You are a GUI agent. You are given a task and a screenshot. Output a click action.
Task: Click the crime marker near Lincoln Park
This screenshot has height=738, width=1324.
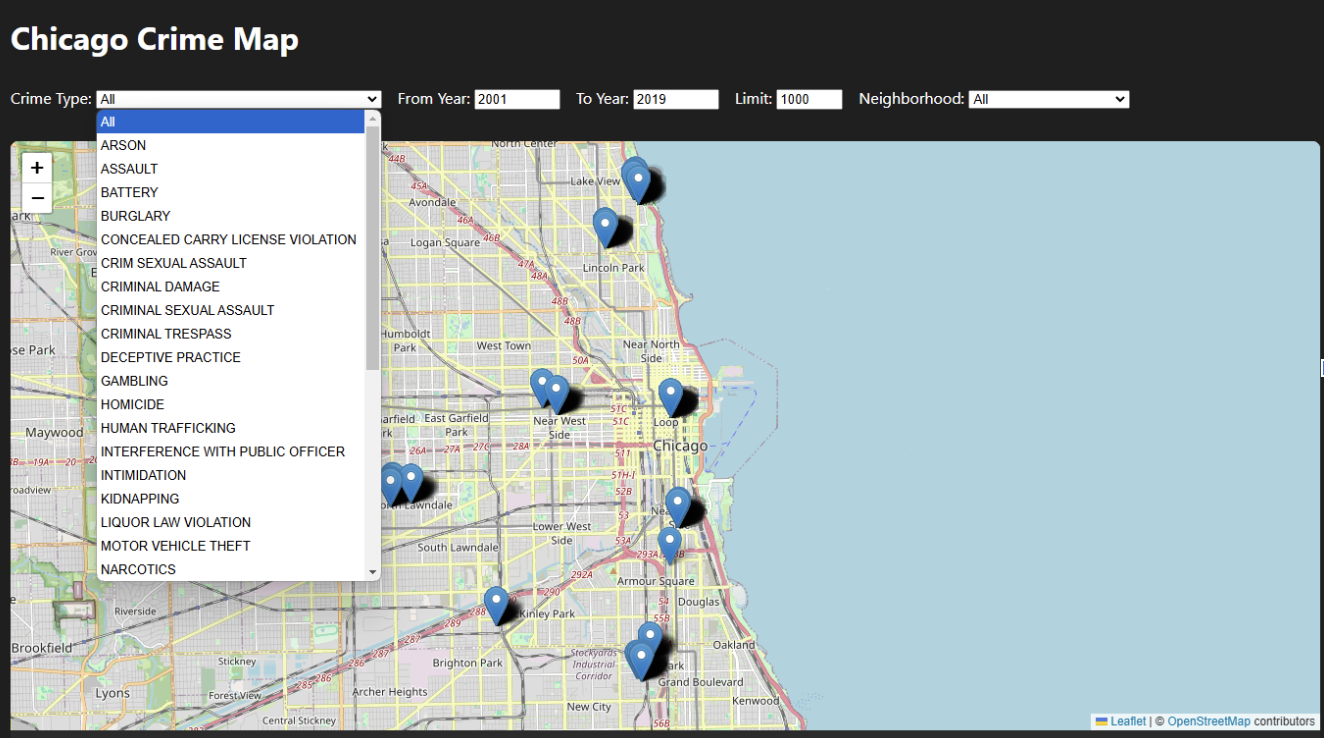point(605,224)
